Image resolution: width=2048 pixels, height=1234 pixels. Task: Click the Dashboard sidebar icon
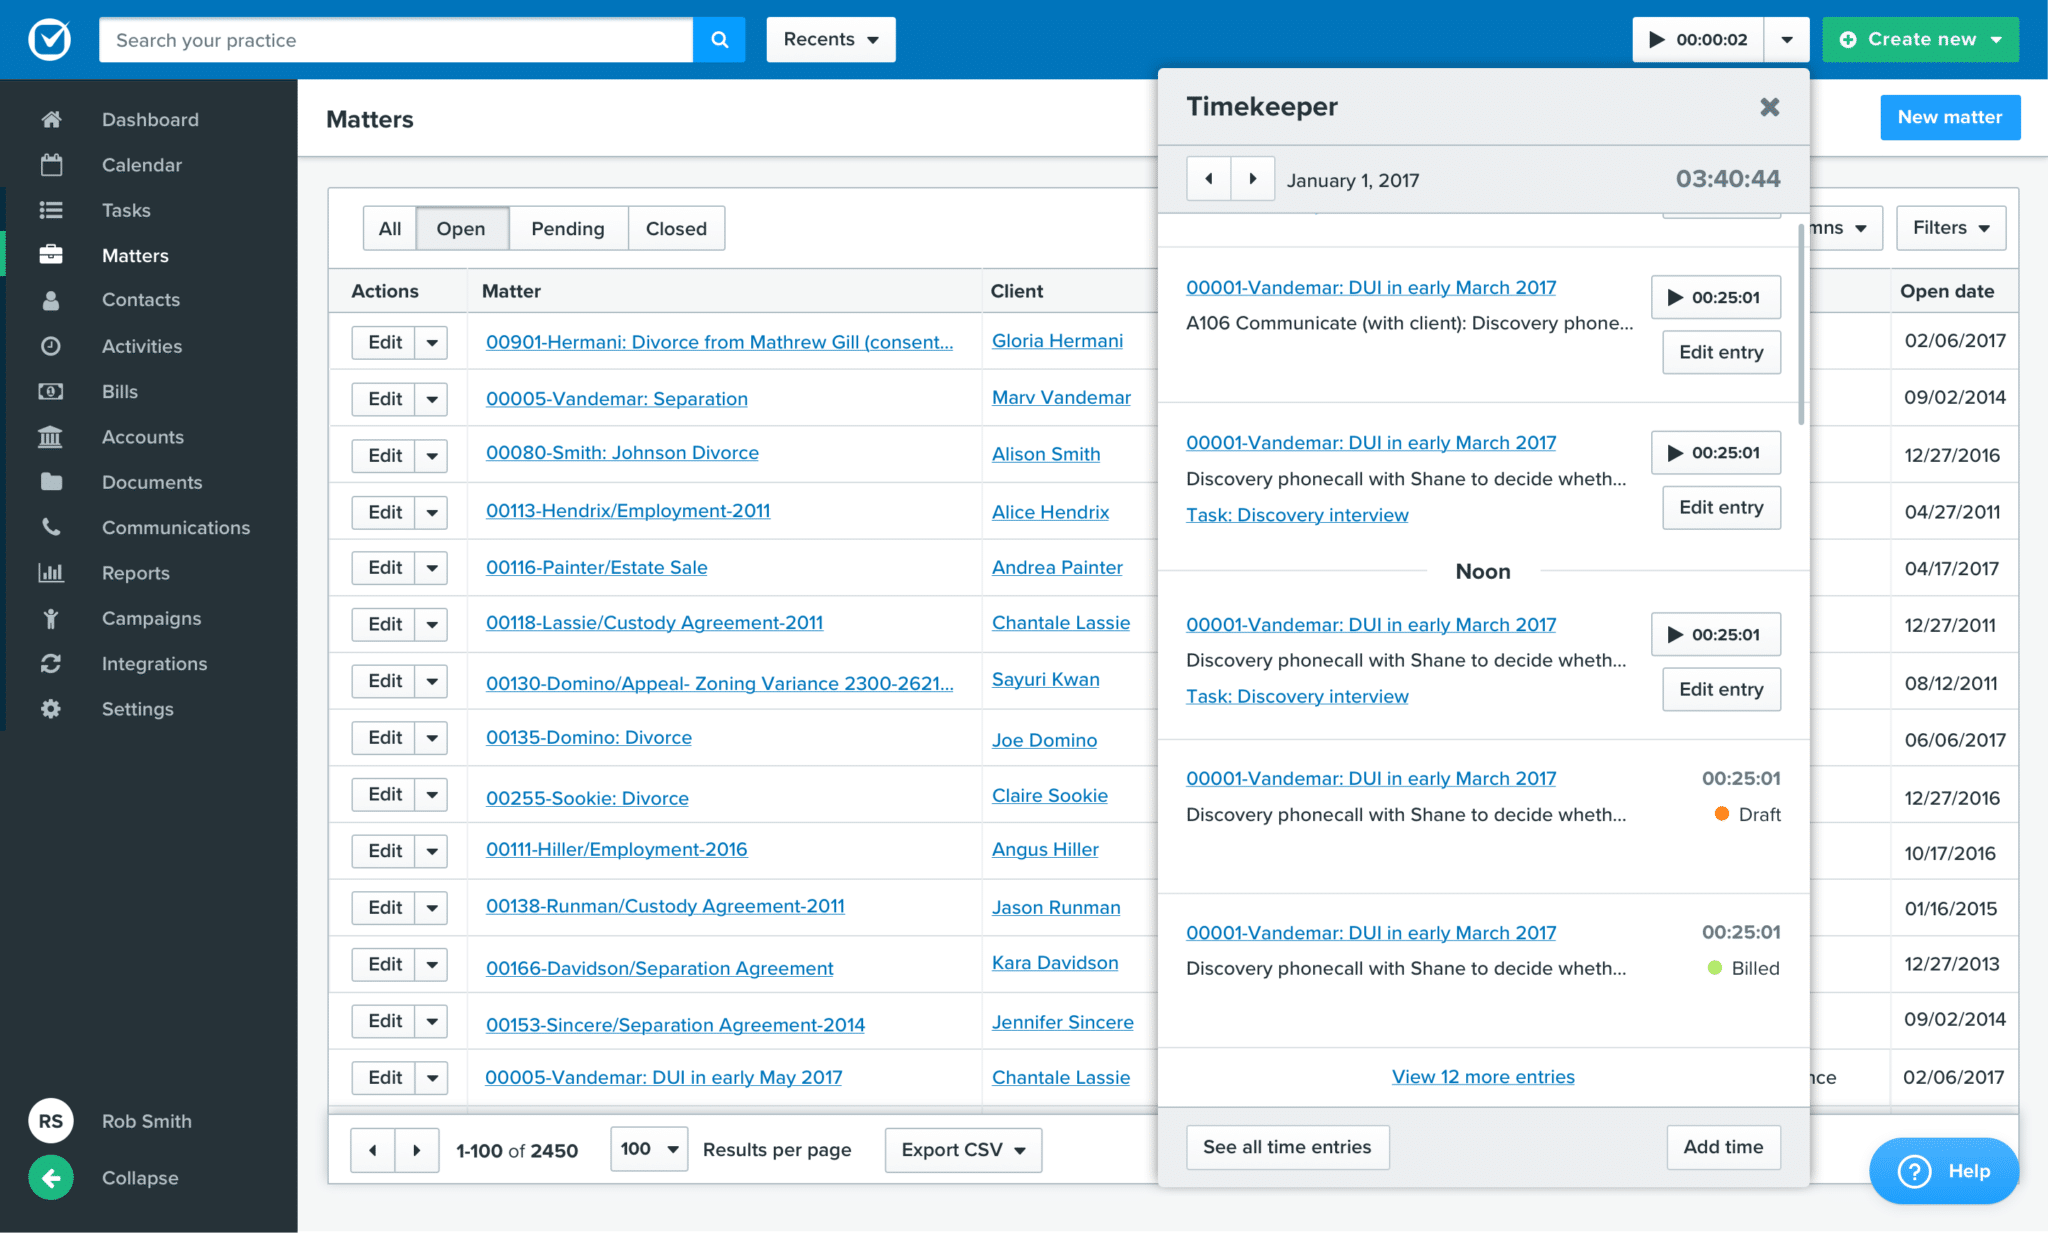click(50, 118)
